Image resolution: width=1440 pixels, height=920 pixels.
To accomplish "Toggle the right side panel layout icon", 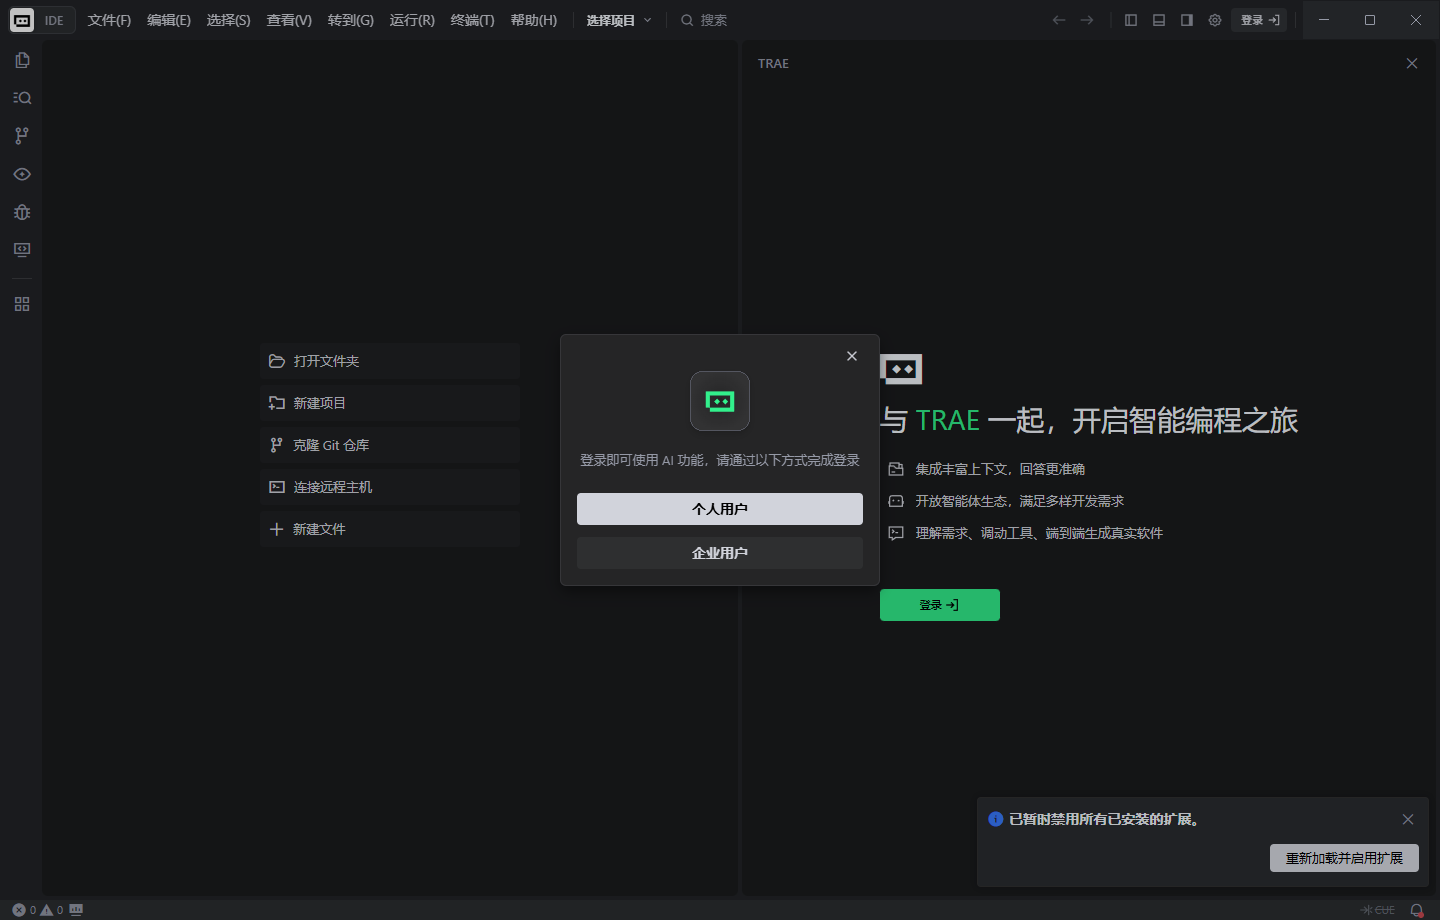I will 1187,20.
